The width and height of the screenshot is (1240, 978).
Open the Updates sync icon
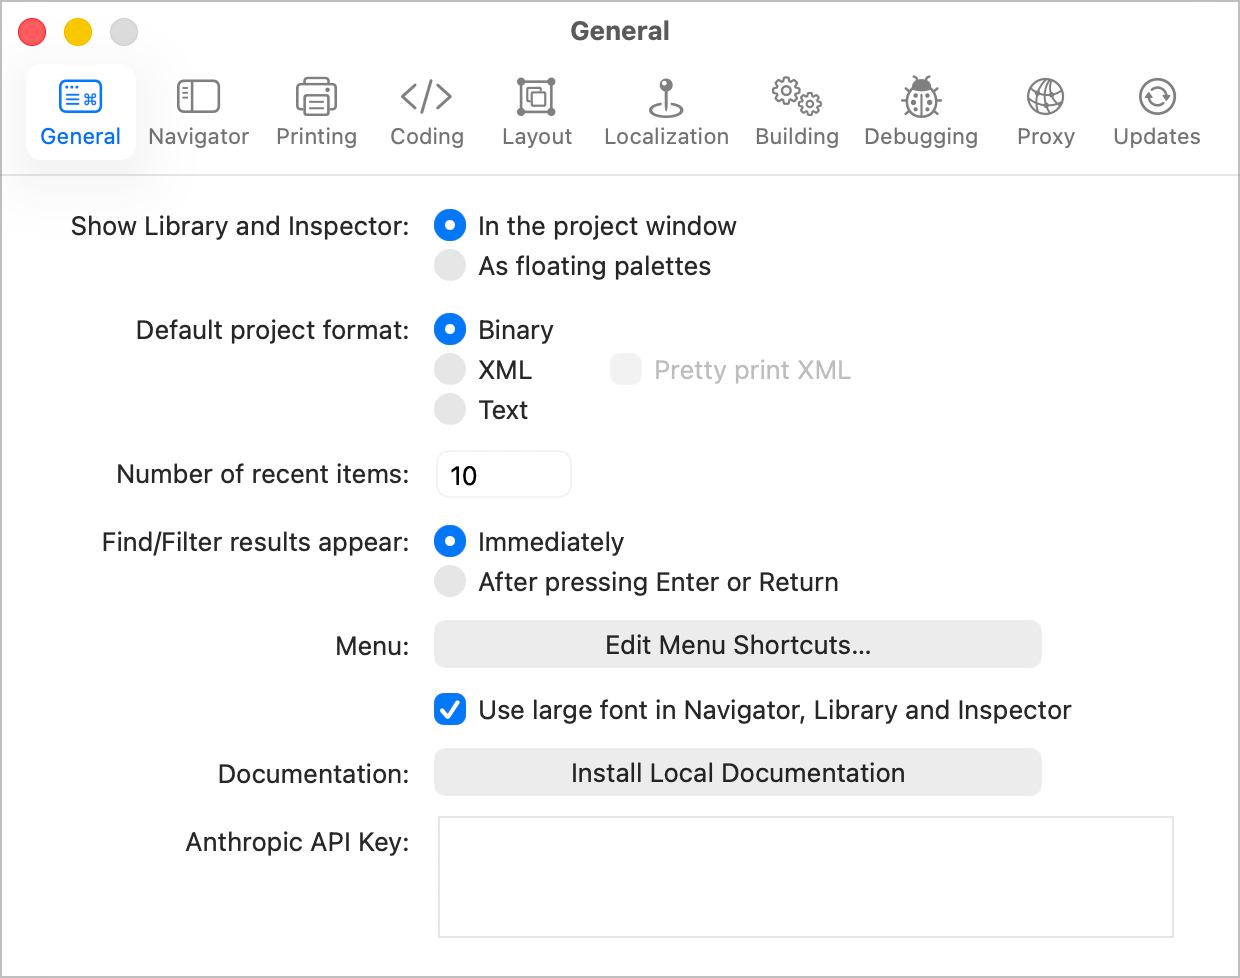click(x=1157, y=97)
